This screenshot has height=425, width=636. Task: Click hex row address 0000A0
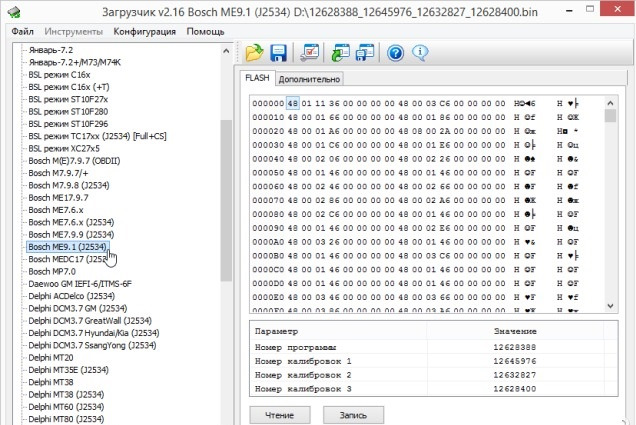[268, 242]
